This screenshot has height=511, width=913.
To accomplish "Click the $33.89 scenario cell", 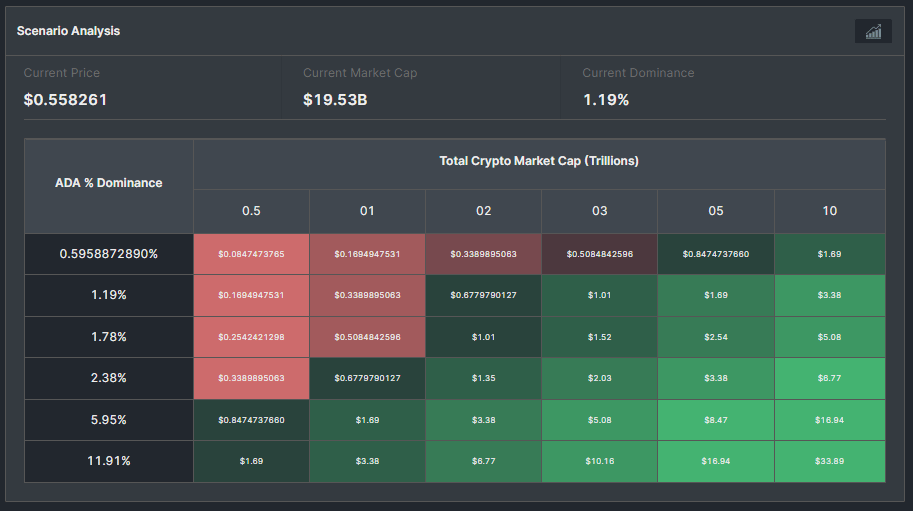I will pos(829,461).
